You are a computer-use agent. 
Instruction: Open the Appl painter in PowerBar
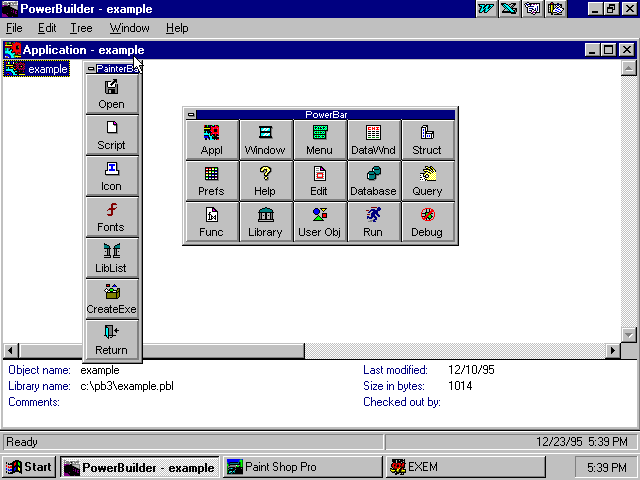(x=212, y=140)
